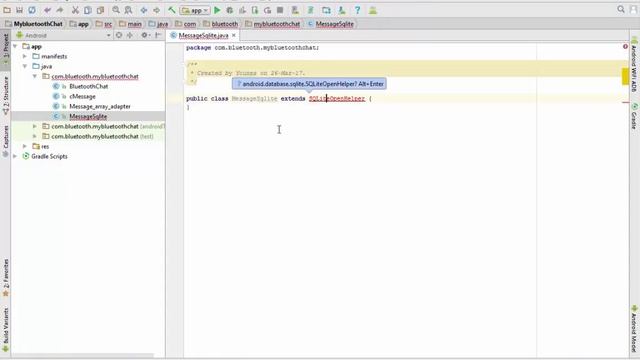Open the Captures tool window tab
Screen dimensions: 640x360
pos(6,141)
